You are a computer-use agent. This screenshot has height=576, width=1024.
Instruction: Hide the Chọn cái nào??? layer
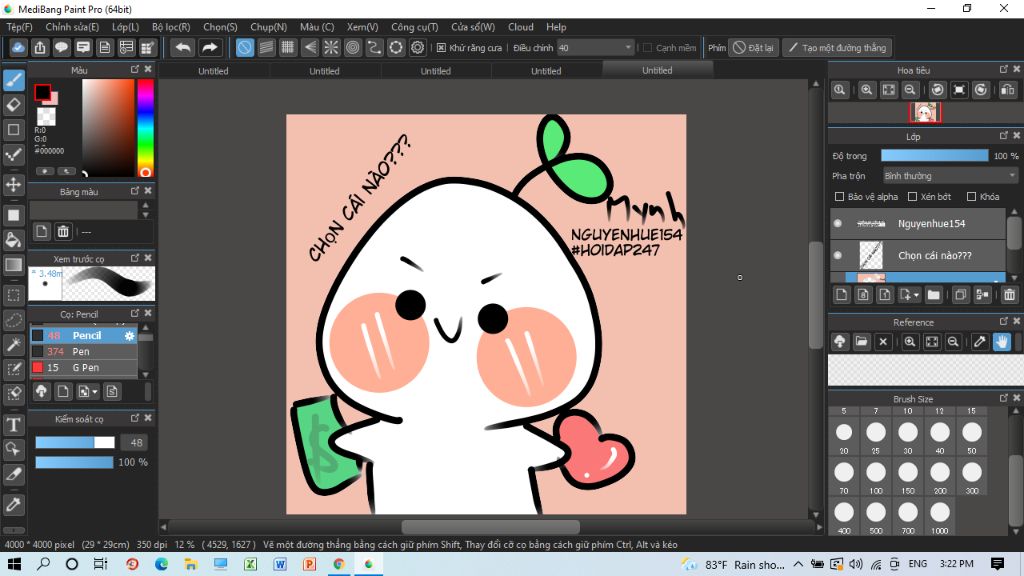(838, 255)
